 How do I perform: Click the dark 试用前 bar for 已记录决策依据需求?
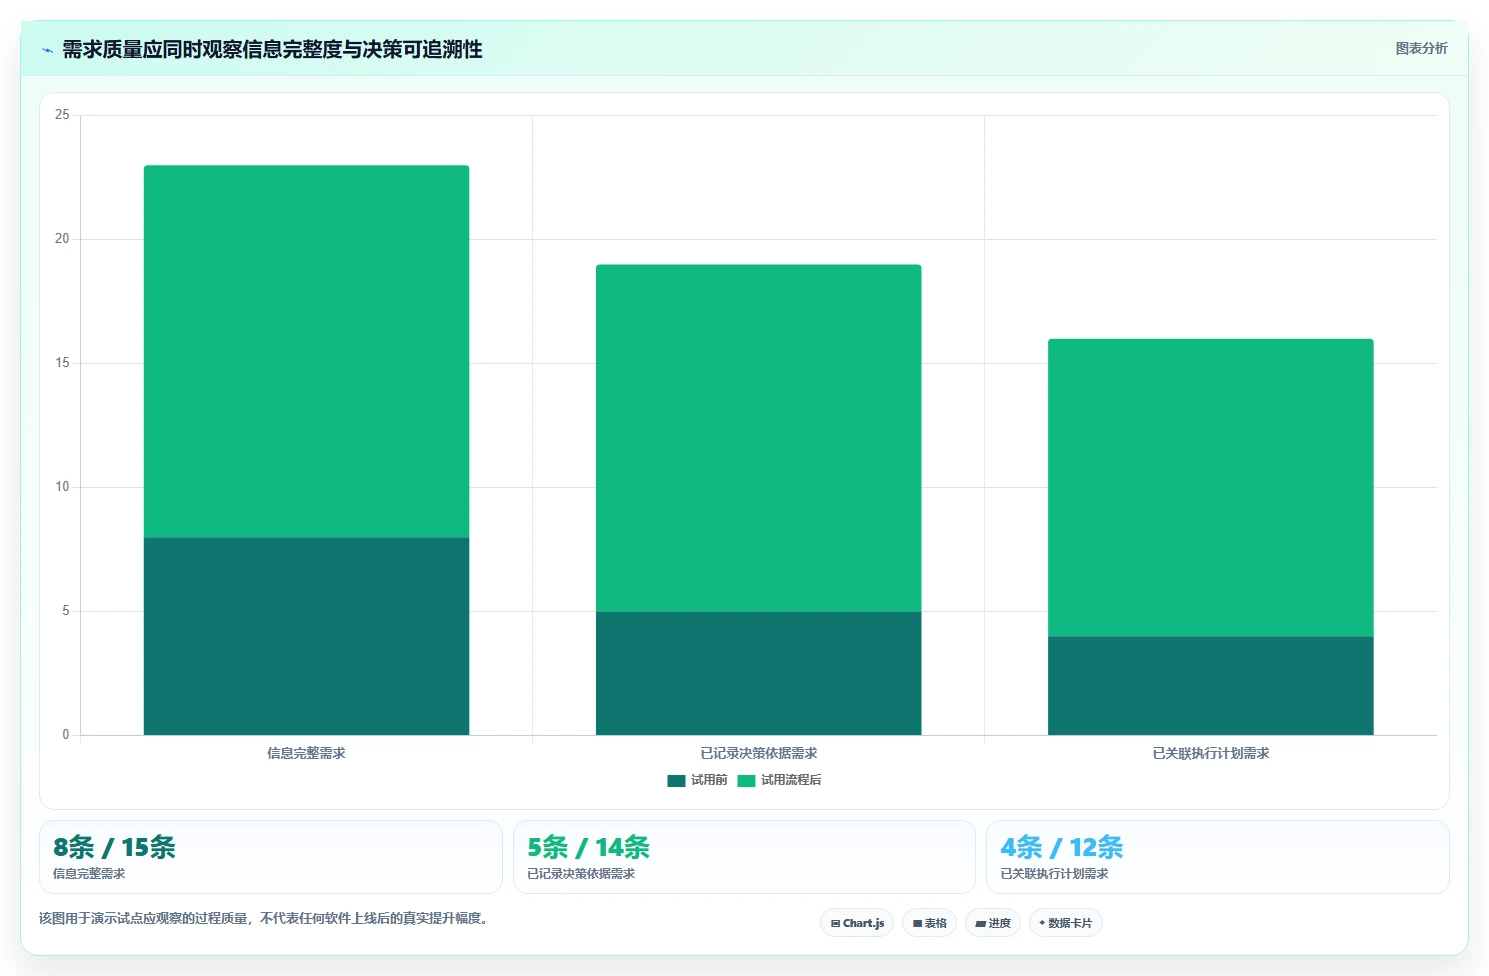click(x=758, y=673)
